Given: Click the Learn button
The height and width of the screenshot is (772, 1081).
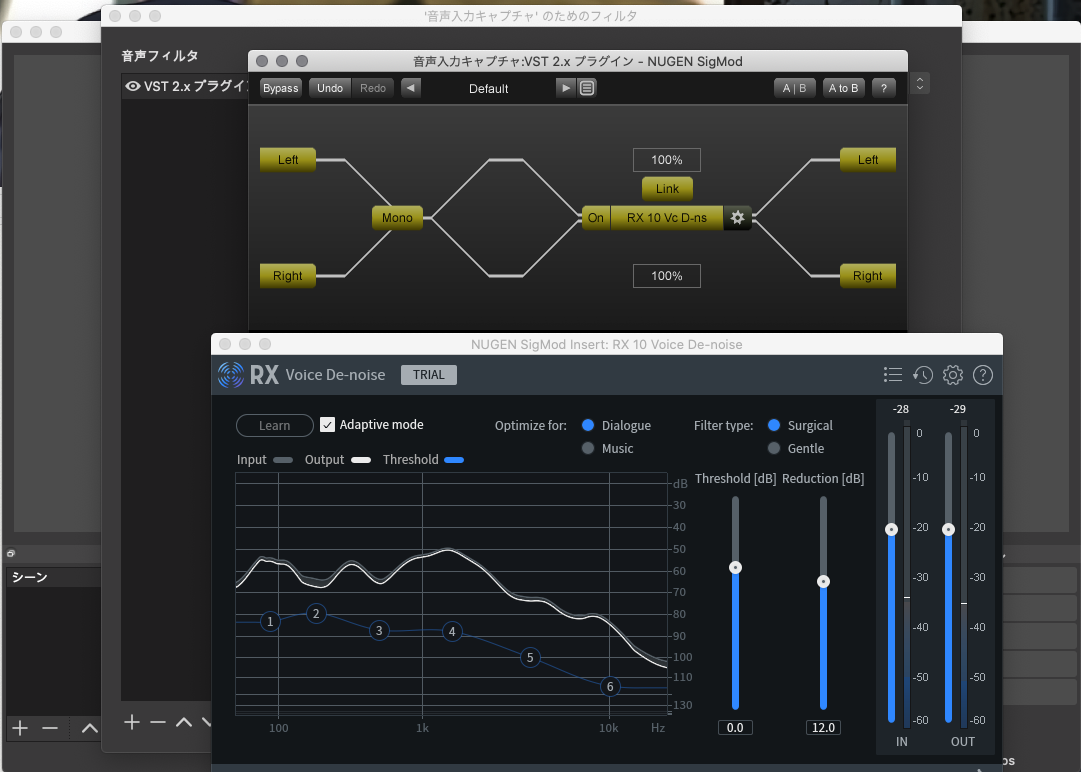Looking at the screenshot, I should pyautogui.click(x=274, y=425).
